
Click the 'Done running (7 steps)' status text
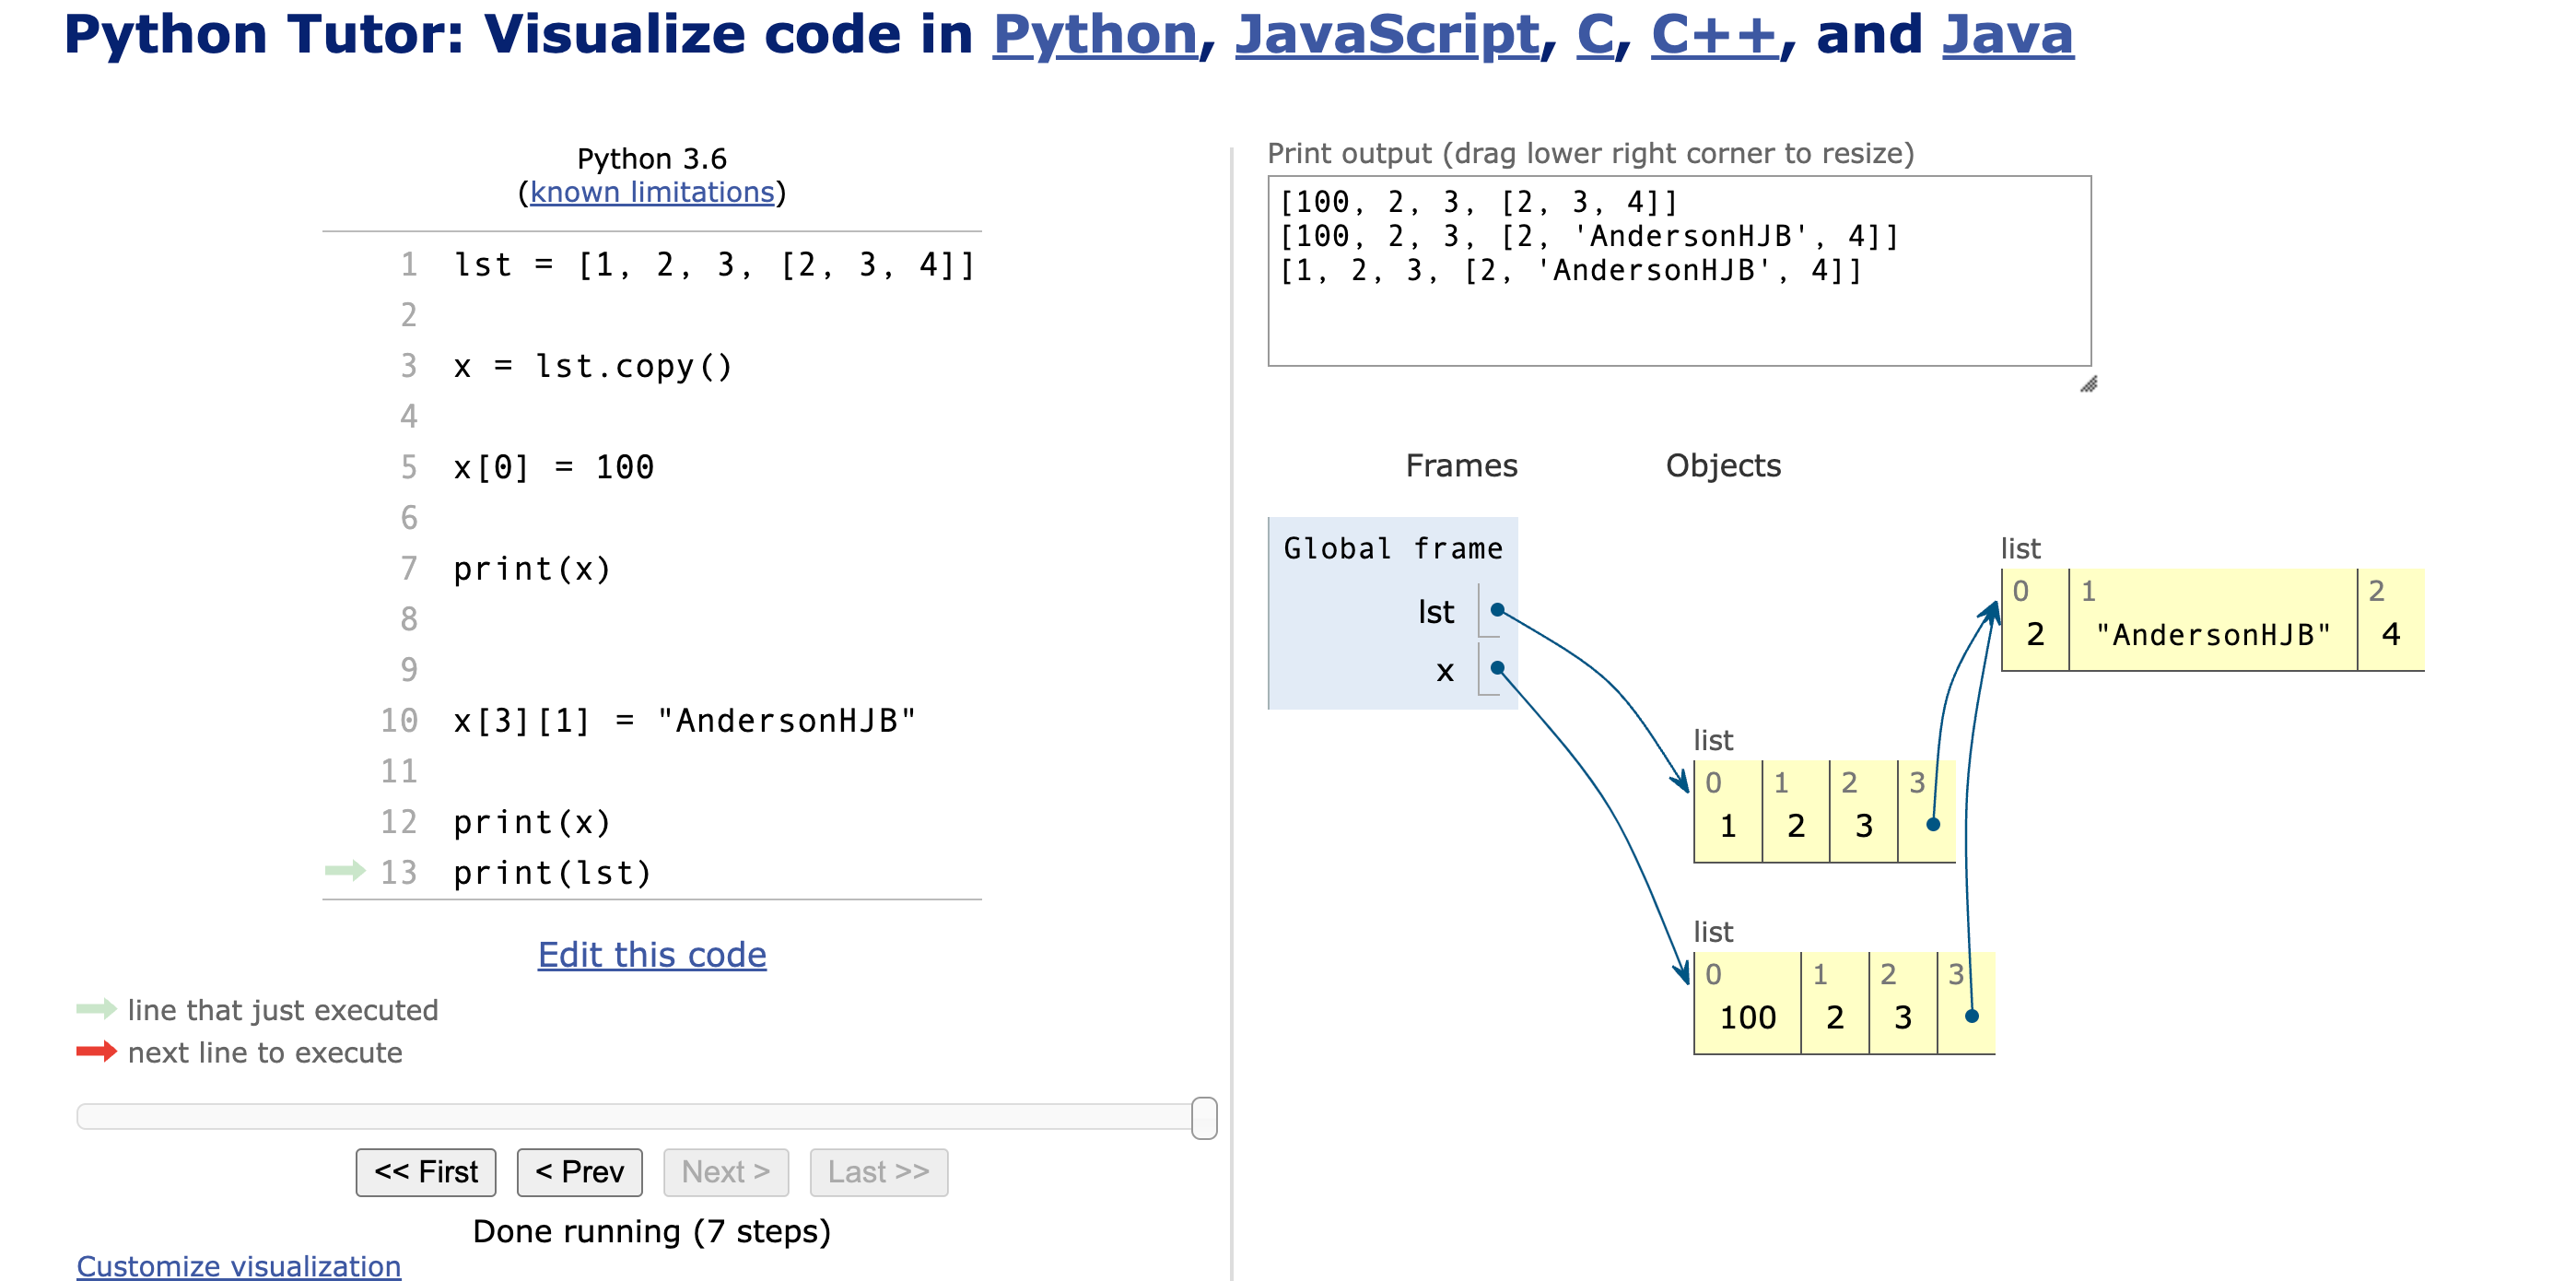tap(652, 1231)
